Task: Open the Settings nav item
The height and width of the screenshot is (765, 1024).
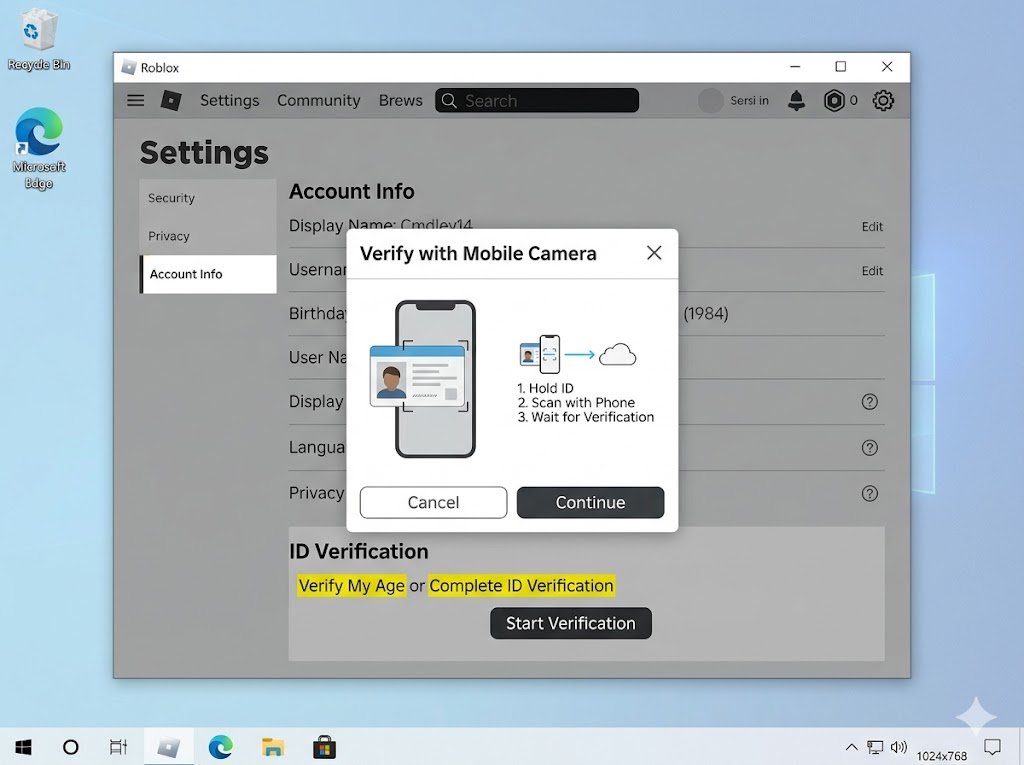Action: coord(229,101)
